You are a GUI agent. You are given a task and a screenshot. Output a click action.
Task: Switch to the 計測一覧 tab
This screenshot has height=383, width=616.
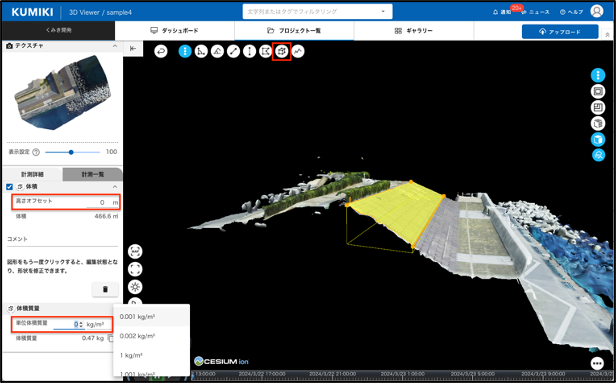[93, 174]
